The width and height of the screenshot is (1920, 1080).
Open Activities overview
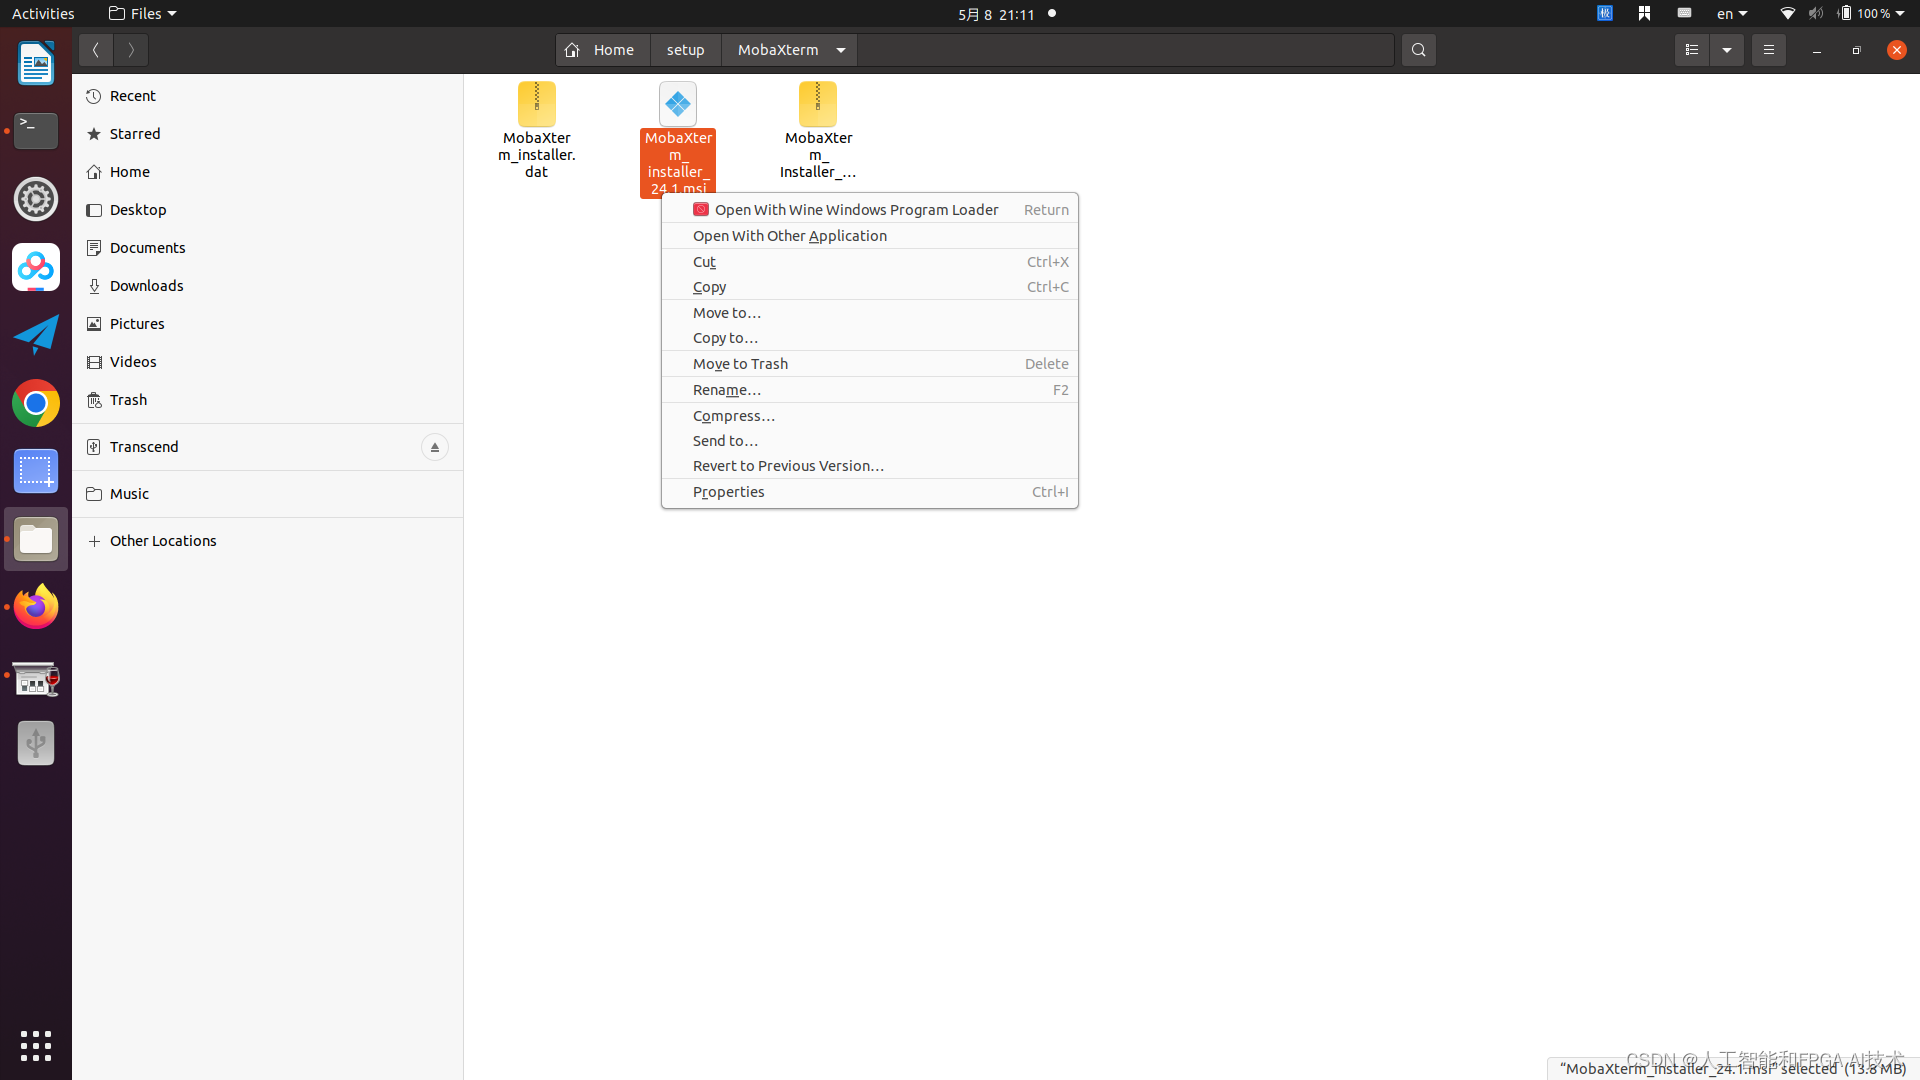click(43, 13)
